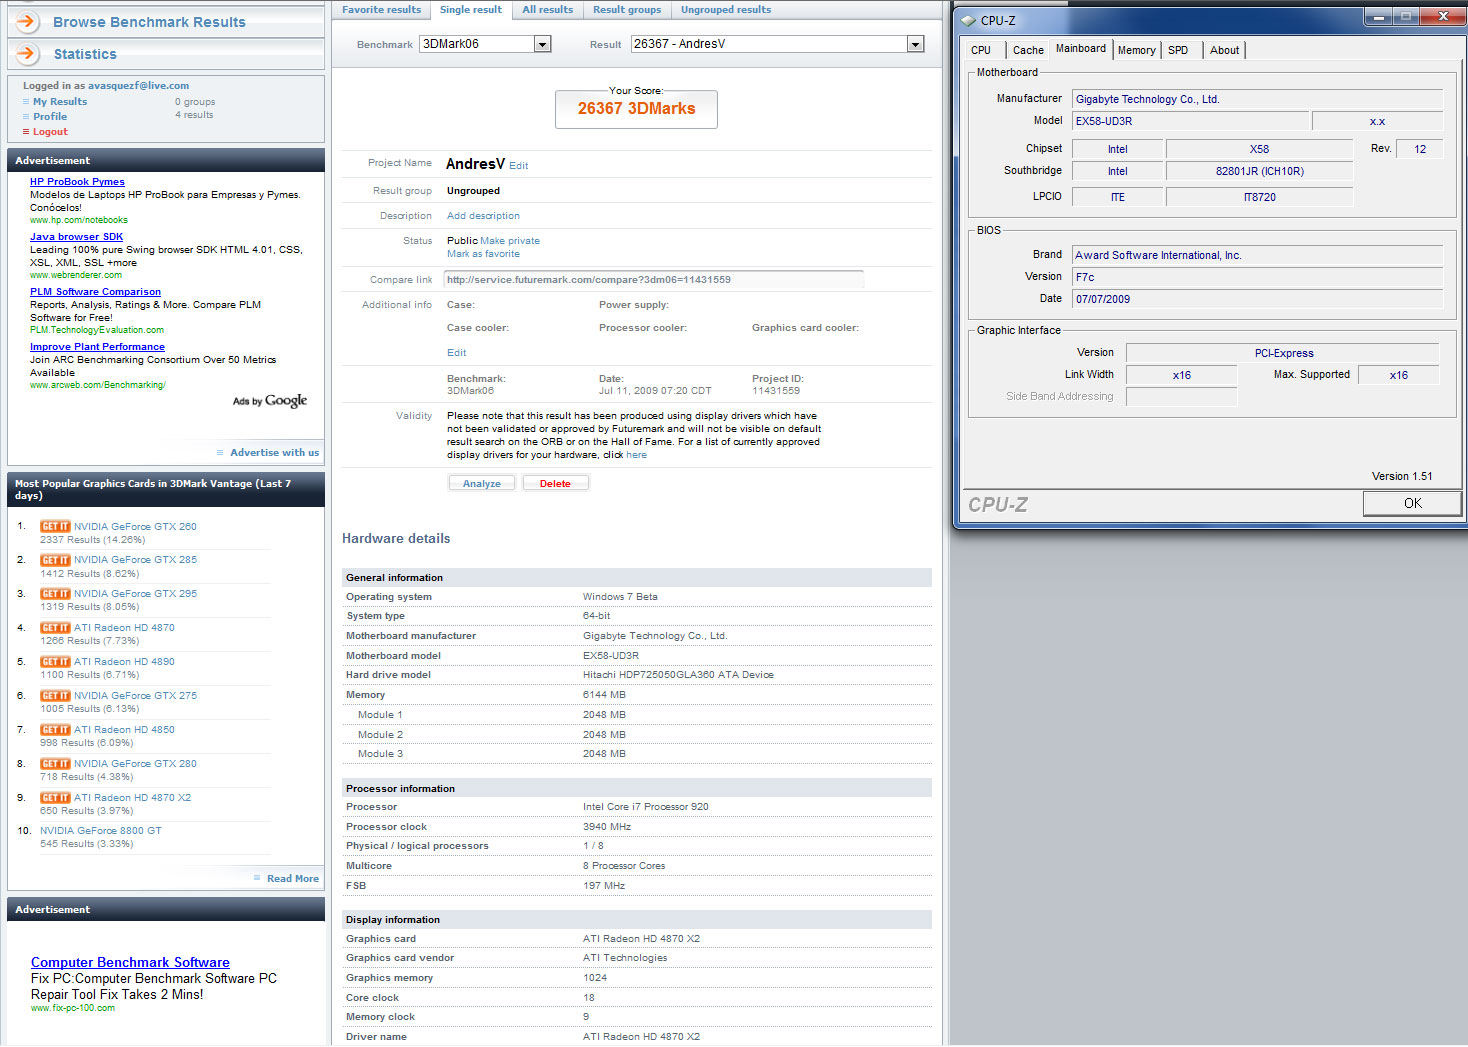
Task: Open Browse Benchmark Results link
Action: click(149, 22)
